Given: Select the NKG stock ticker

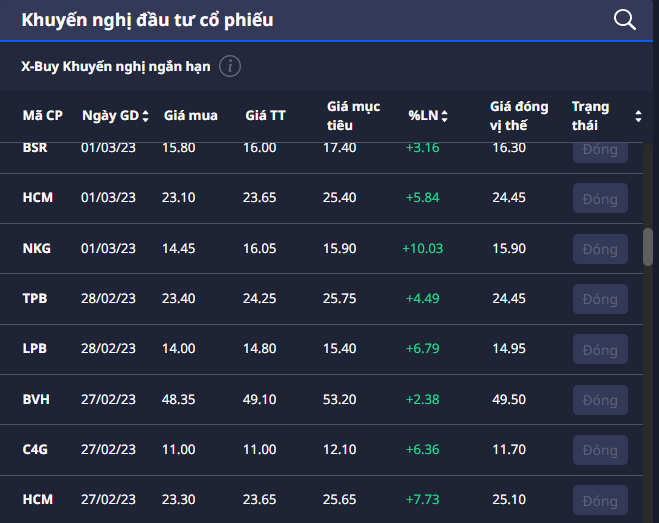Looking at the screenshot, I should pos(38,249).
